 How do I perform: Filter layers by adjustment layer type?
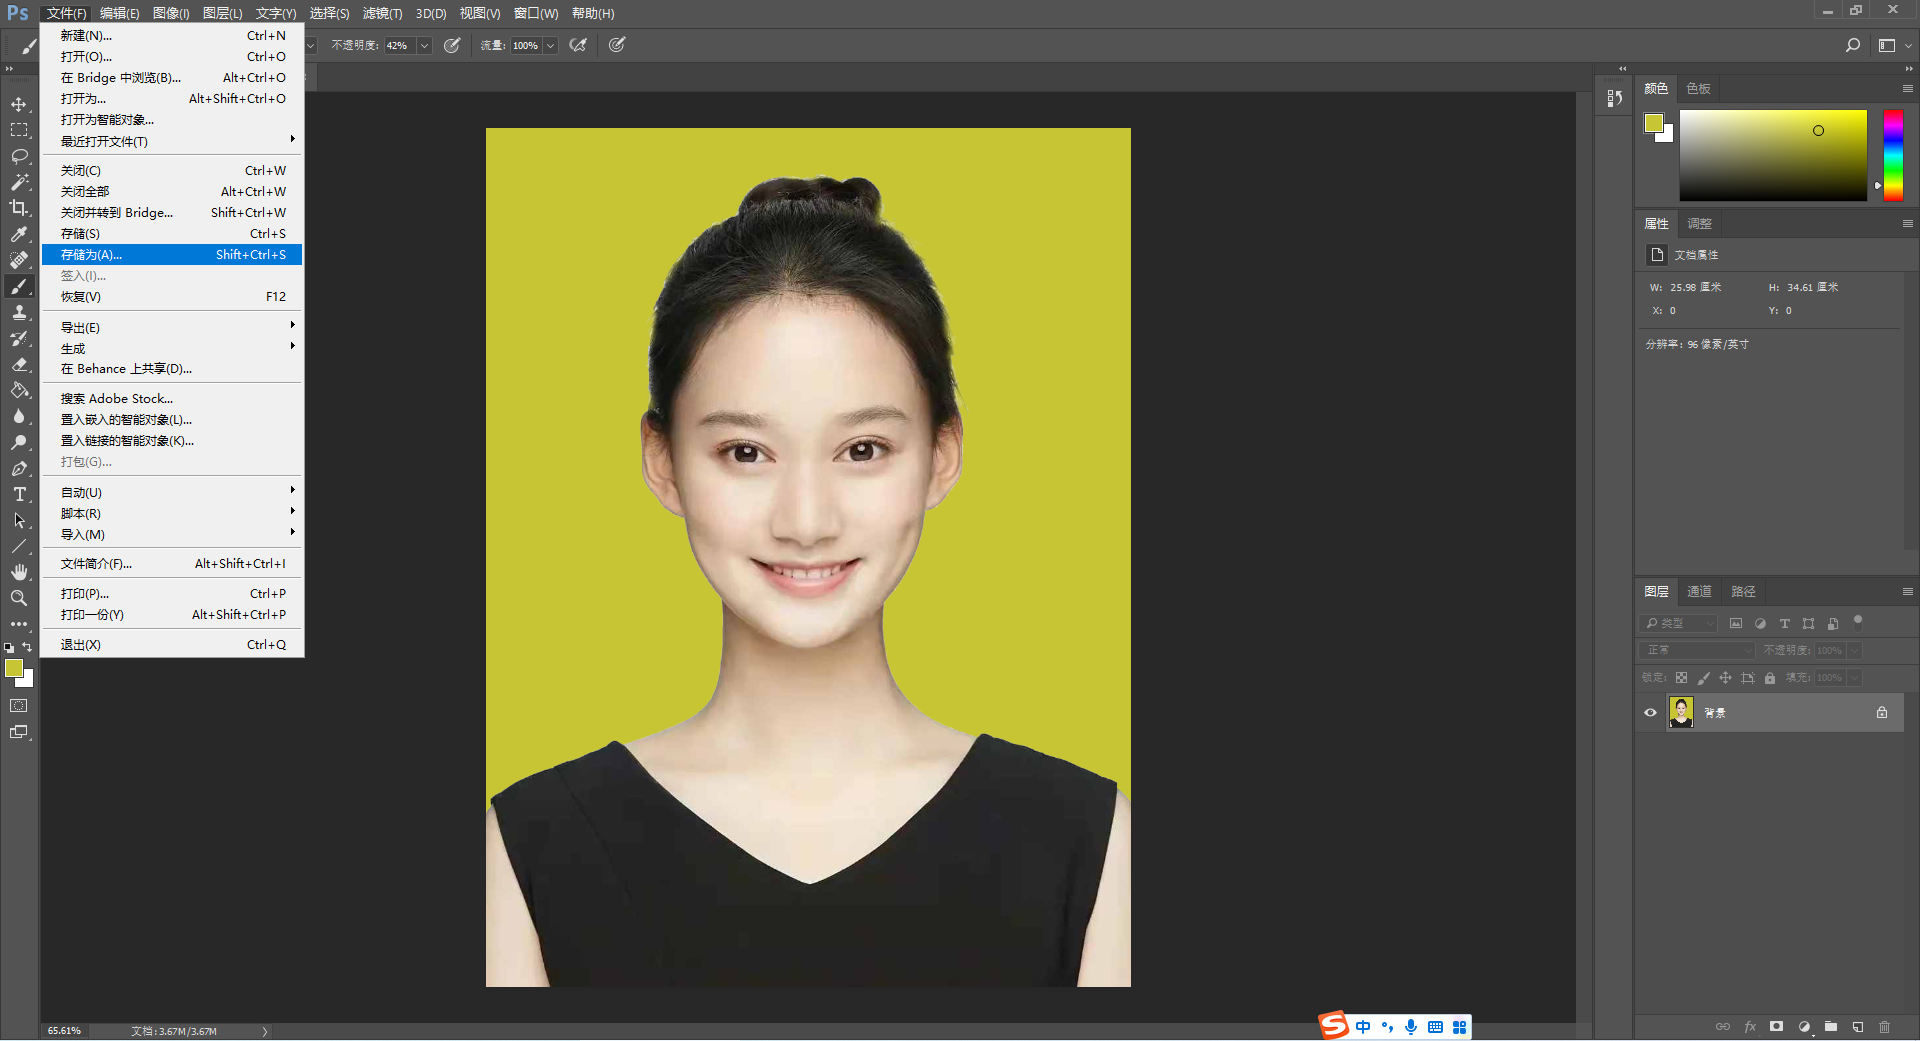point(1760,623)
